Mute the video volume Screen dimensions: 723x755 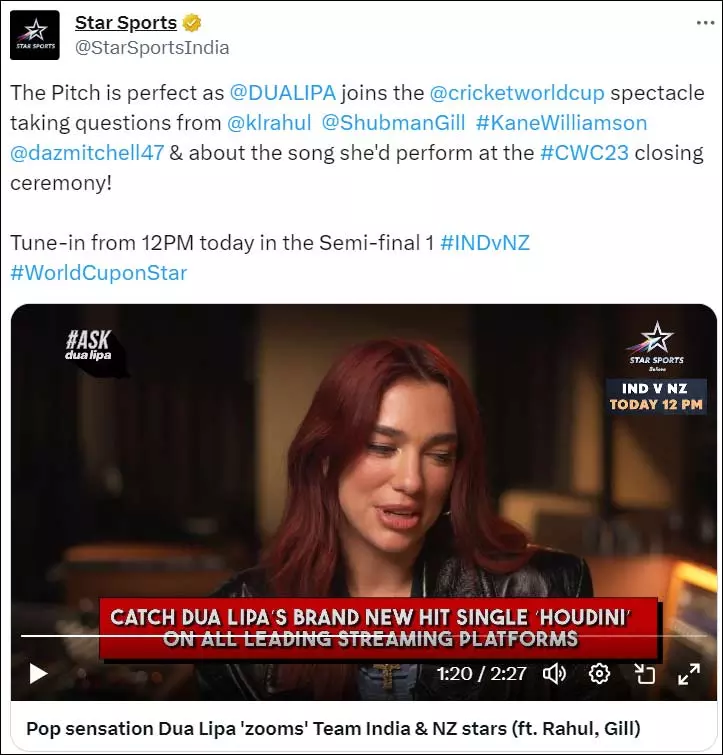click(x=554, y=674)
